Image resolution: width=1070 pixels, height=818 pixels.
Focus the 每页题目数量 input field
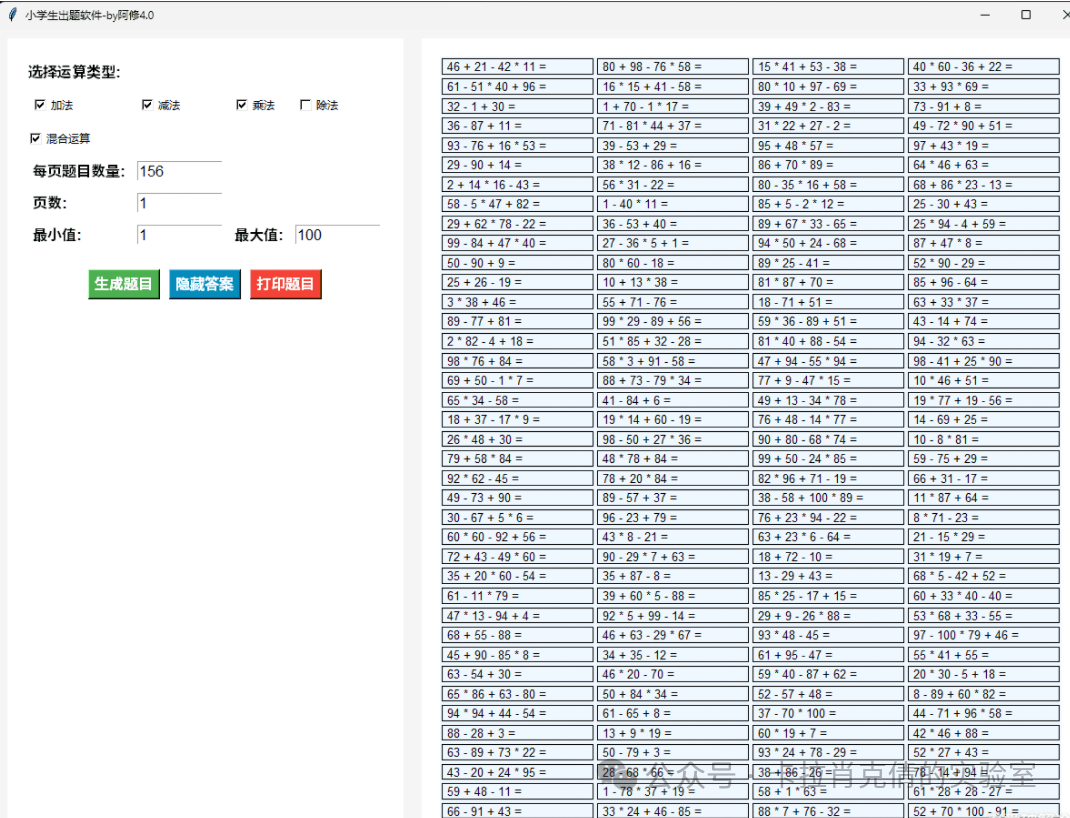pyautogui.click(x=178, y=171)
